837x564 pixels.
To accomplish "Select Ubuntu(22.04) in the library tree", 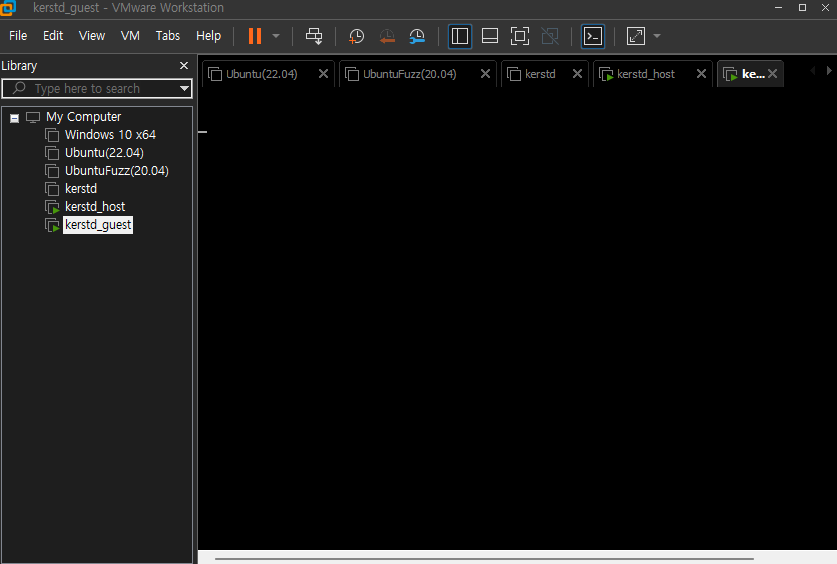I will [x=104, y=153].
